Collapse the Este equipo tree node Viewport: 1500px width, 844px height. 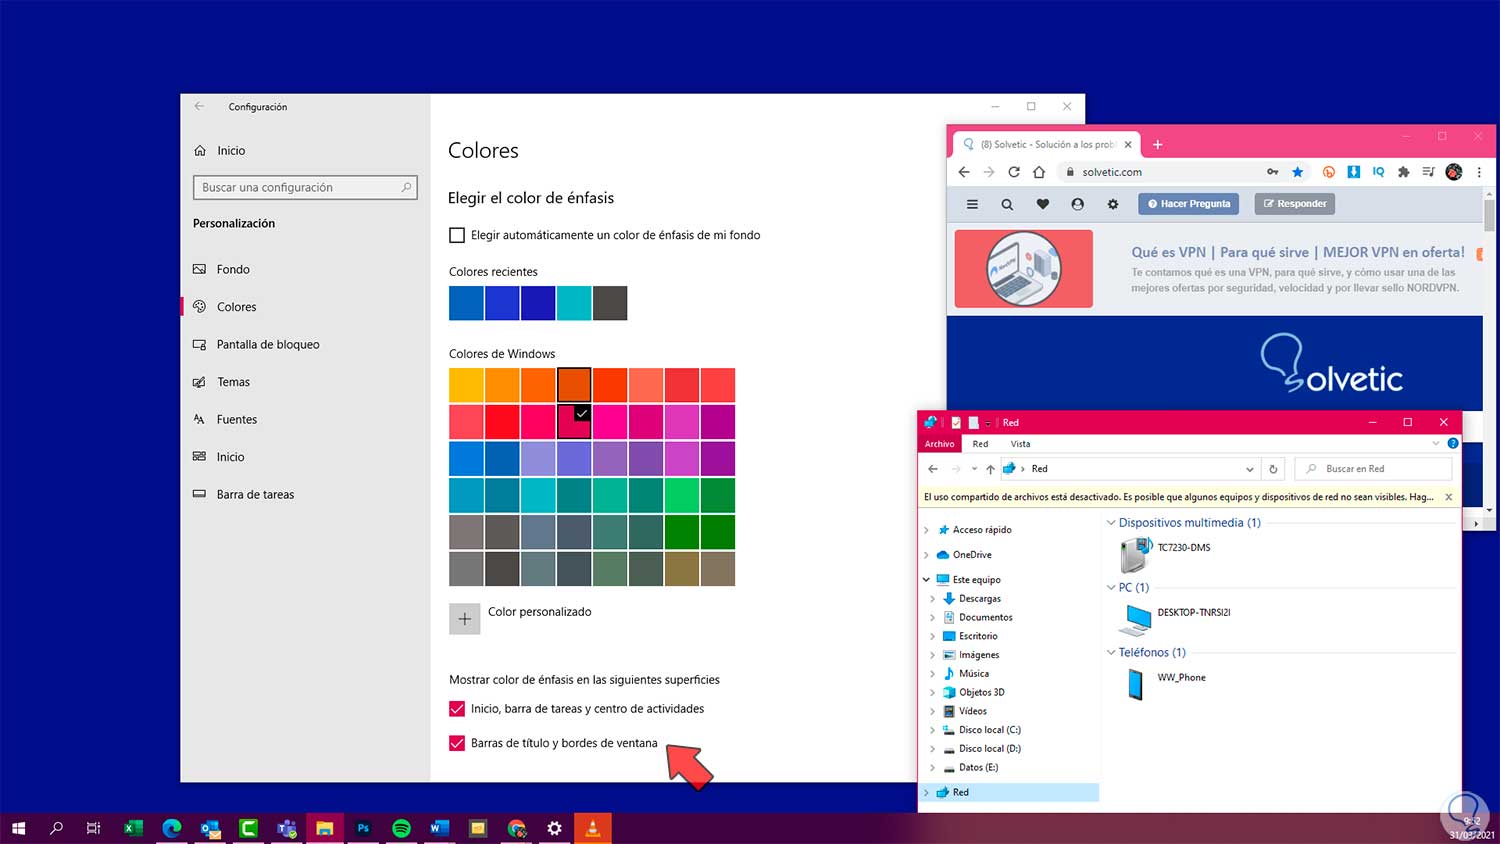click(x=927, y=580)
